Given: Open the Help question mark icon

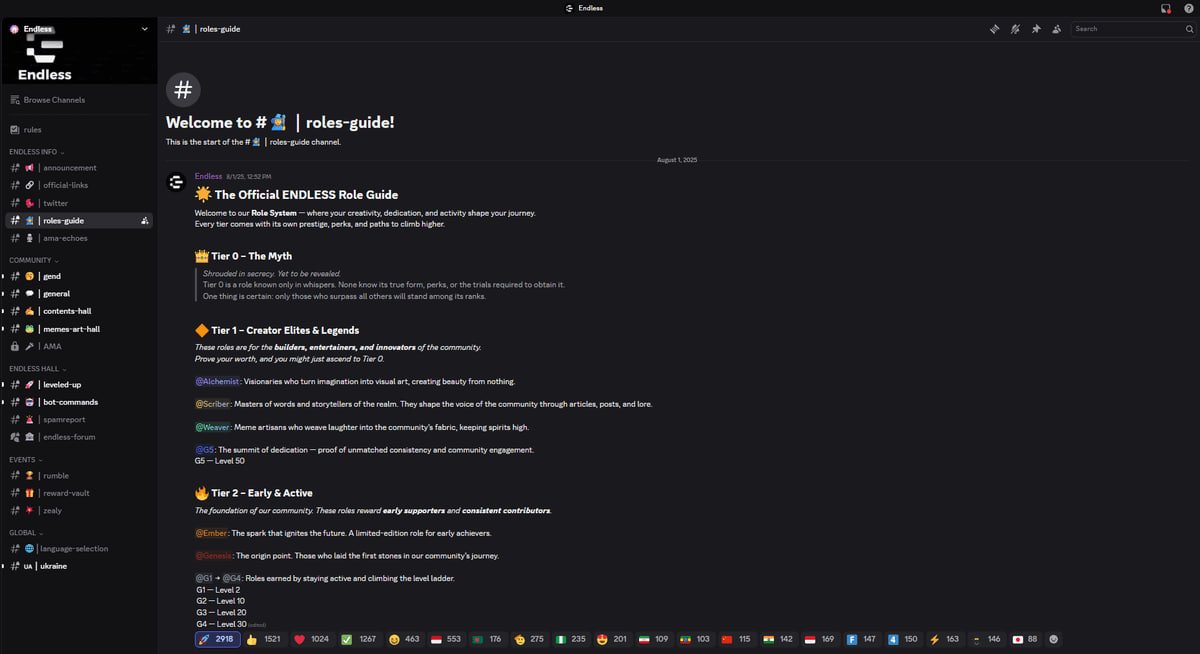Looking at the screenshot, I should [x=1188, y=8].
